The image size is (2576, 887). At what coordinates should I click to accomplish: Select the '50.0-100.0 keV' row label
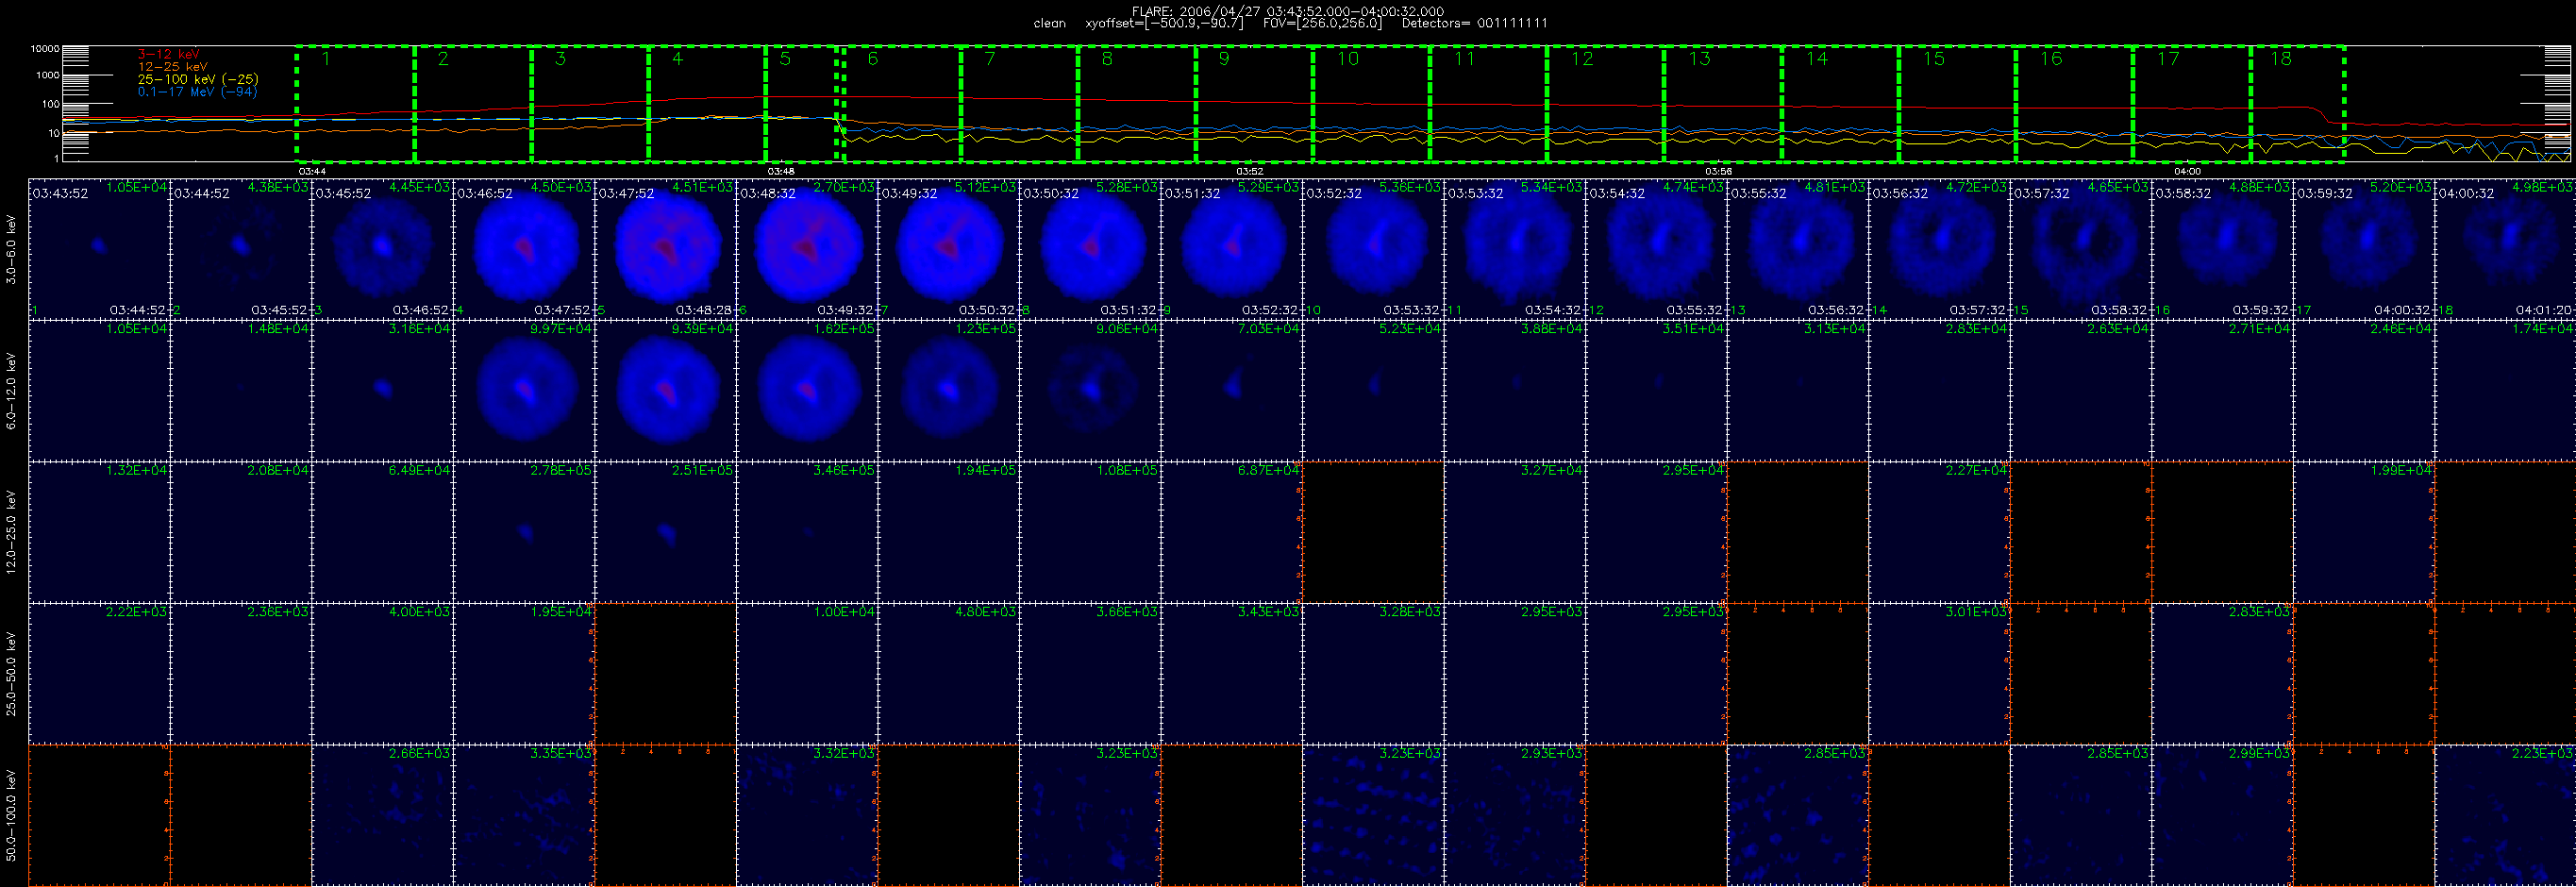point(11,815)
